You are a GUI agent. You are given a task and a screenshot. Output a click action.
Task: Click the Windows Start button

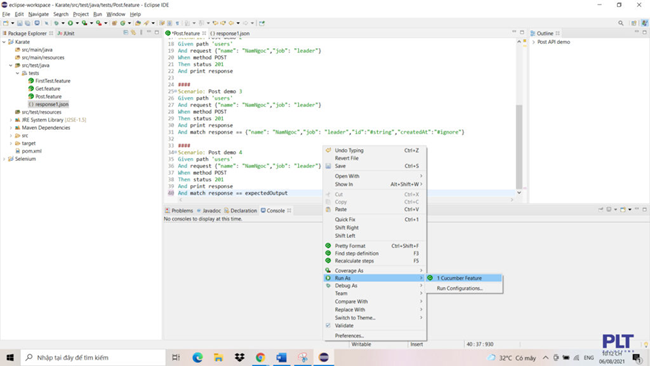click(10, 357)
